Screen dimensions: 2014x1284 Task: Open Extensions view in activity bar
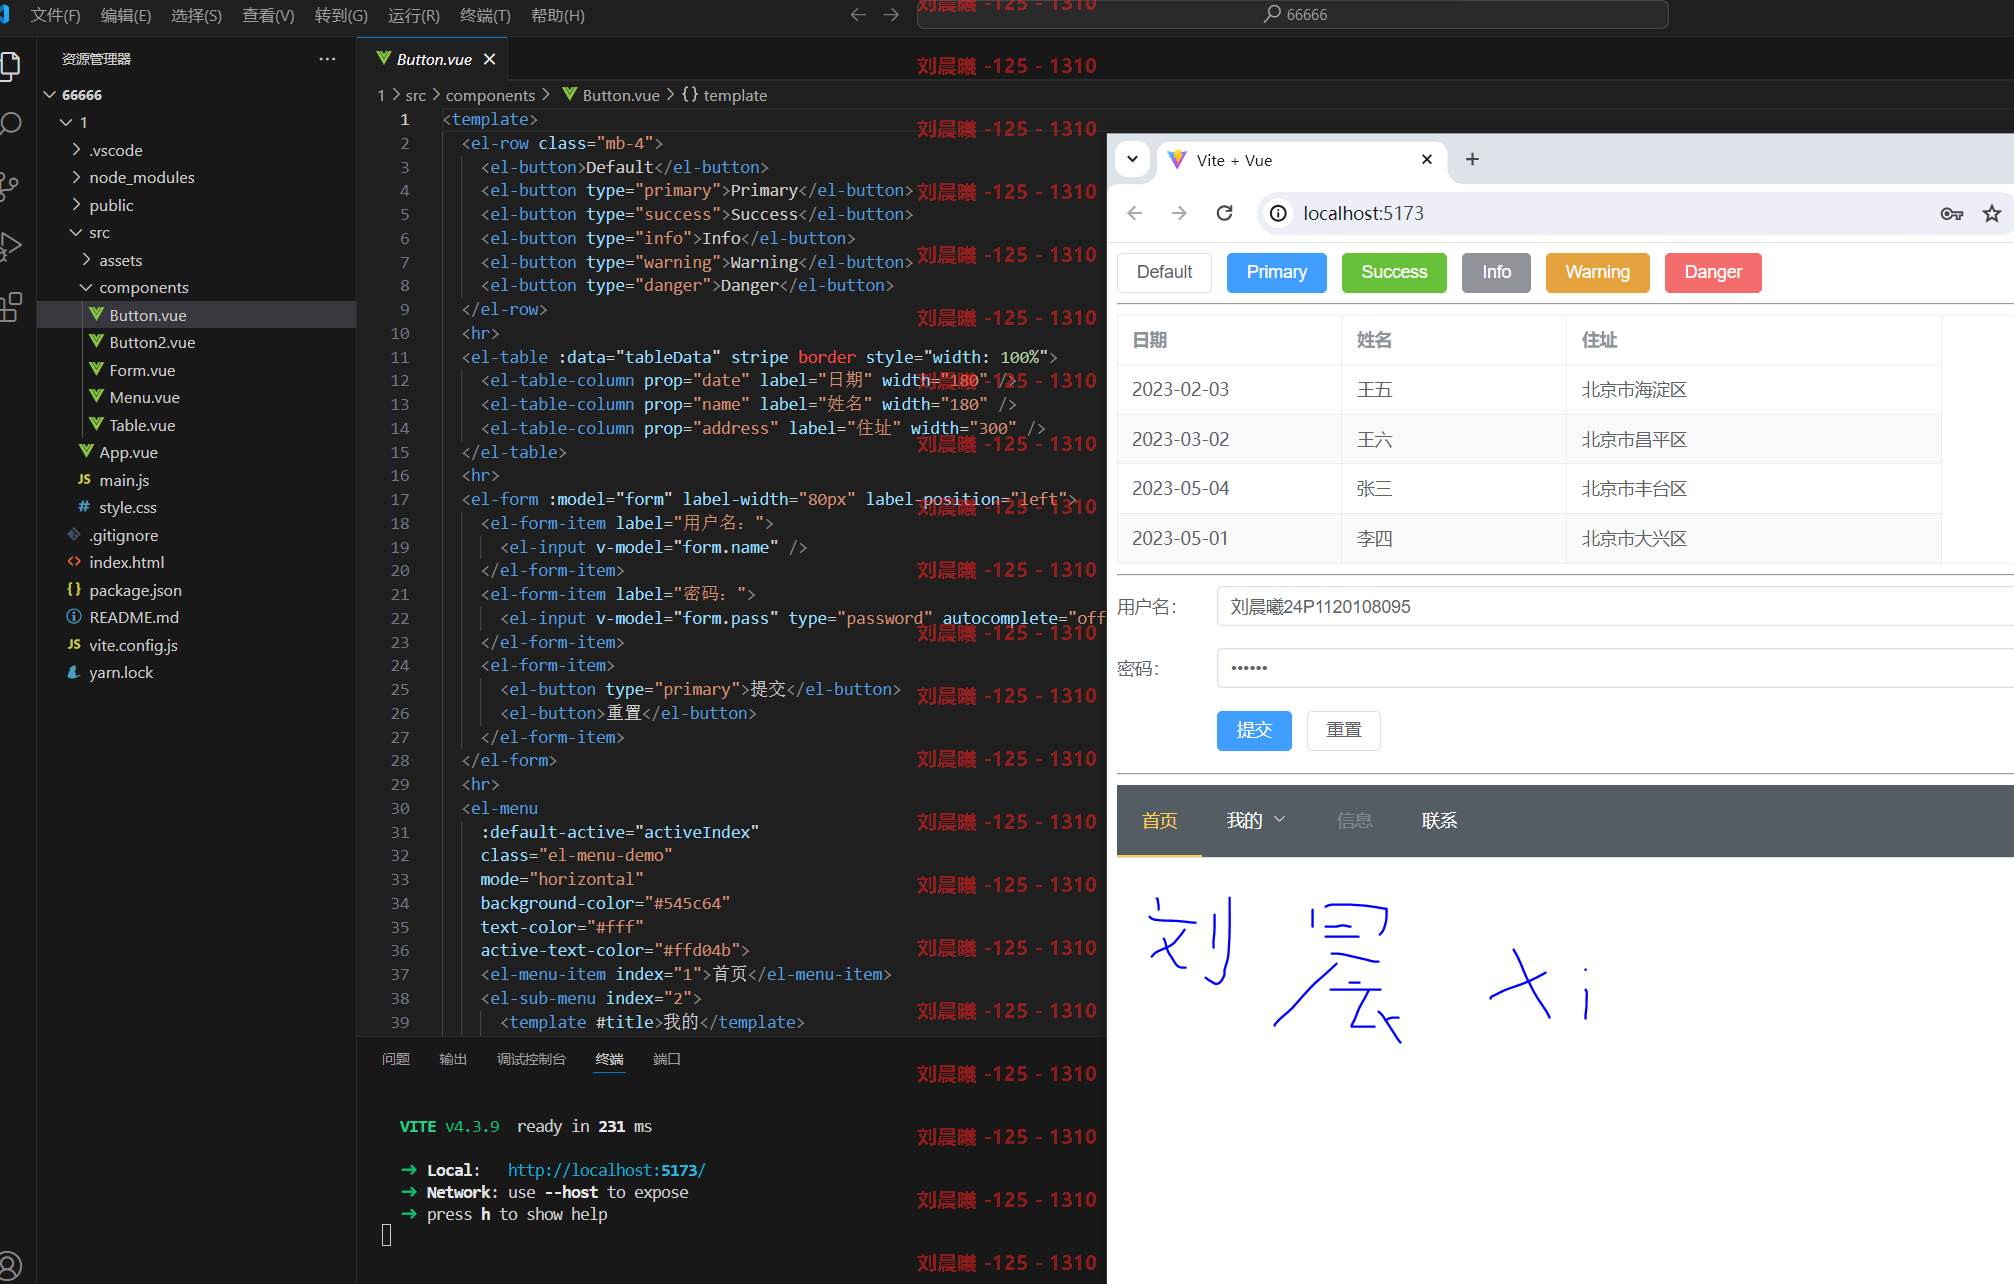click(10, 306)
